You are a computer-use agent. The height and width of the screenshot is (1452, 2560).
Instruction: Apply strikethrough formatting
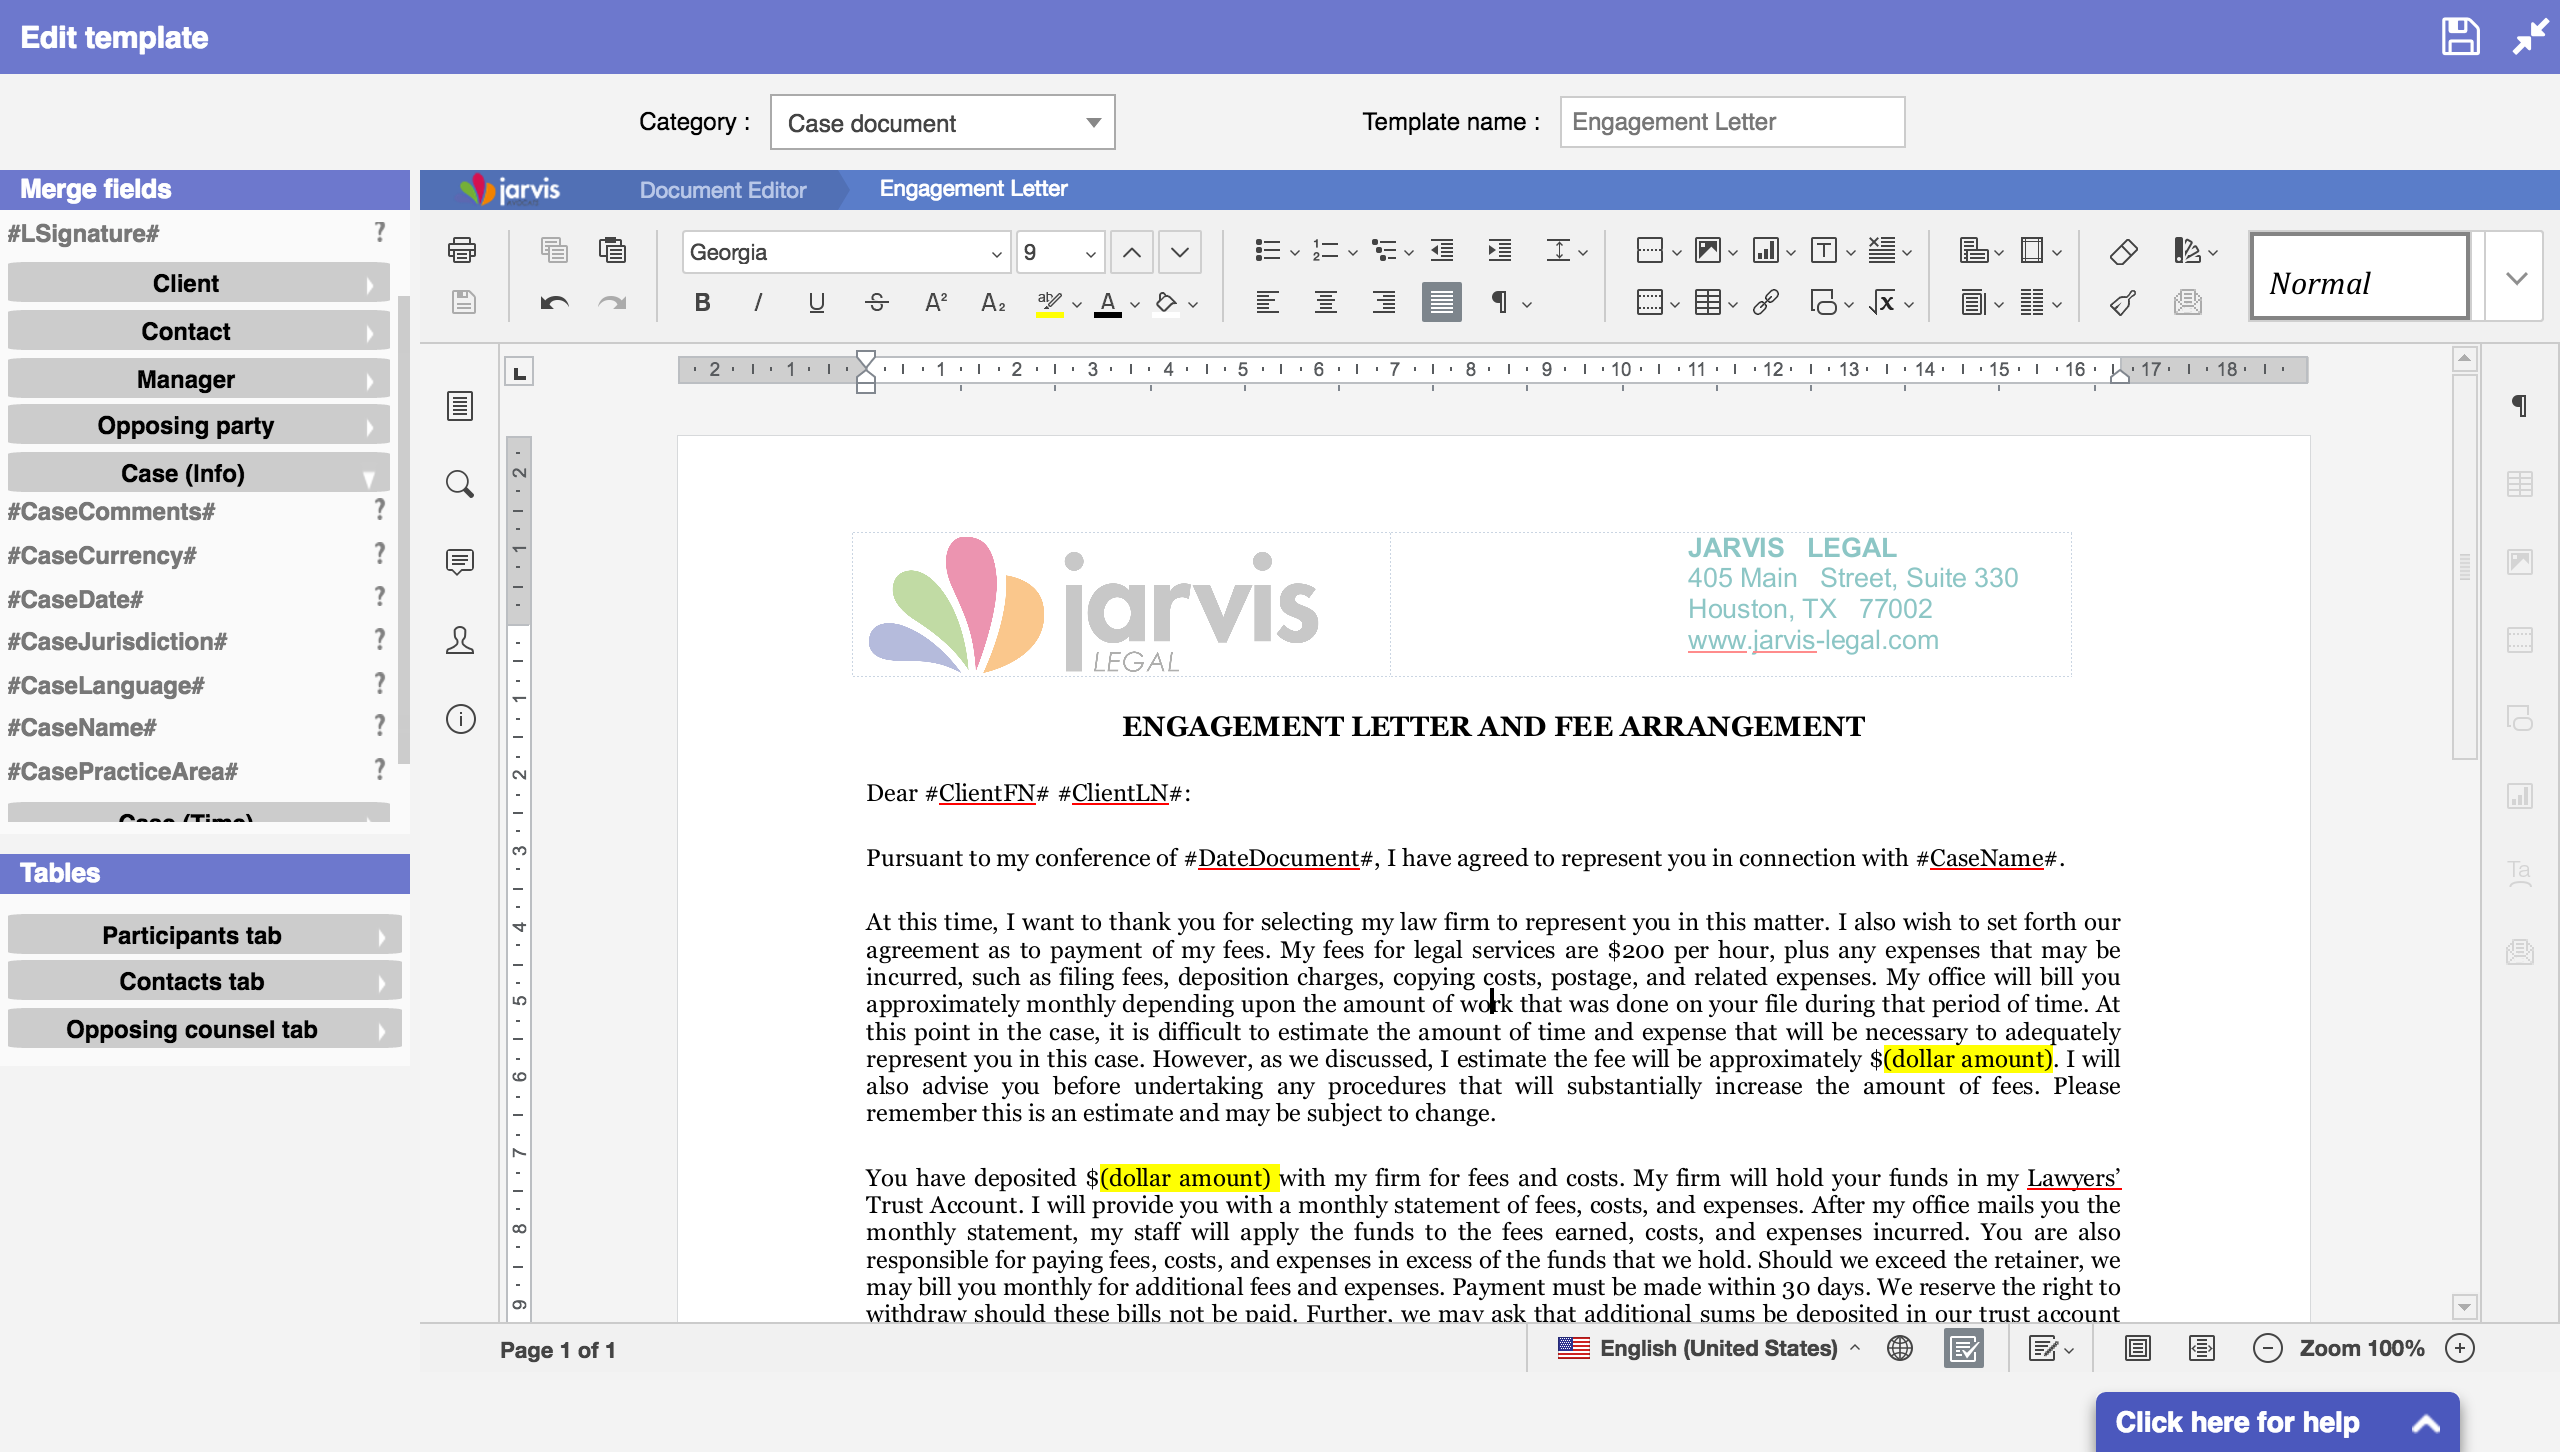(877, 302)
